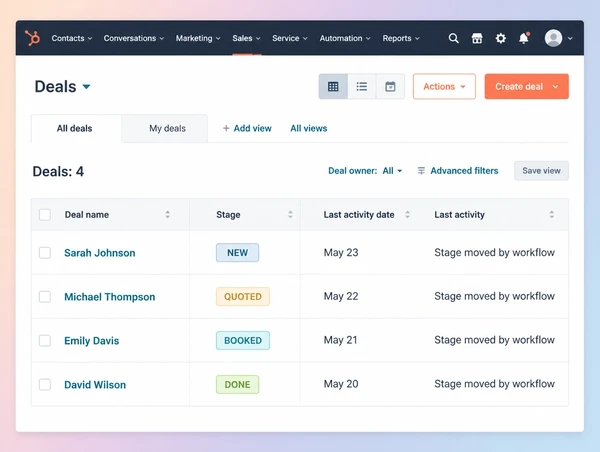600x452 pixels.
Task: Click the DONE stage badge
Action: click(x=237, y=384)
